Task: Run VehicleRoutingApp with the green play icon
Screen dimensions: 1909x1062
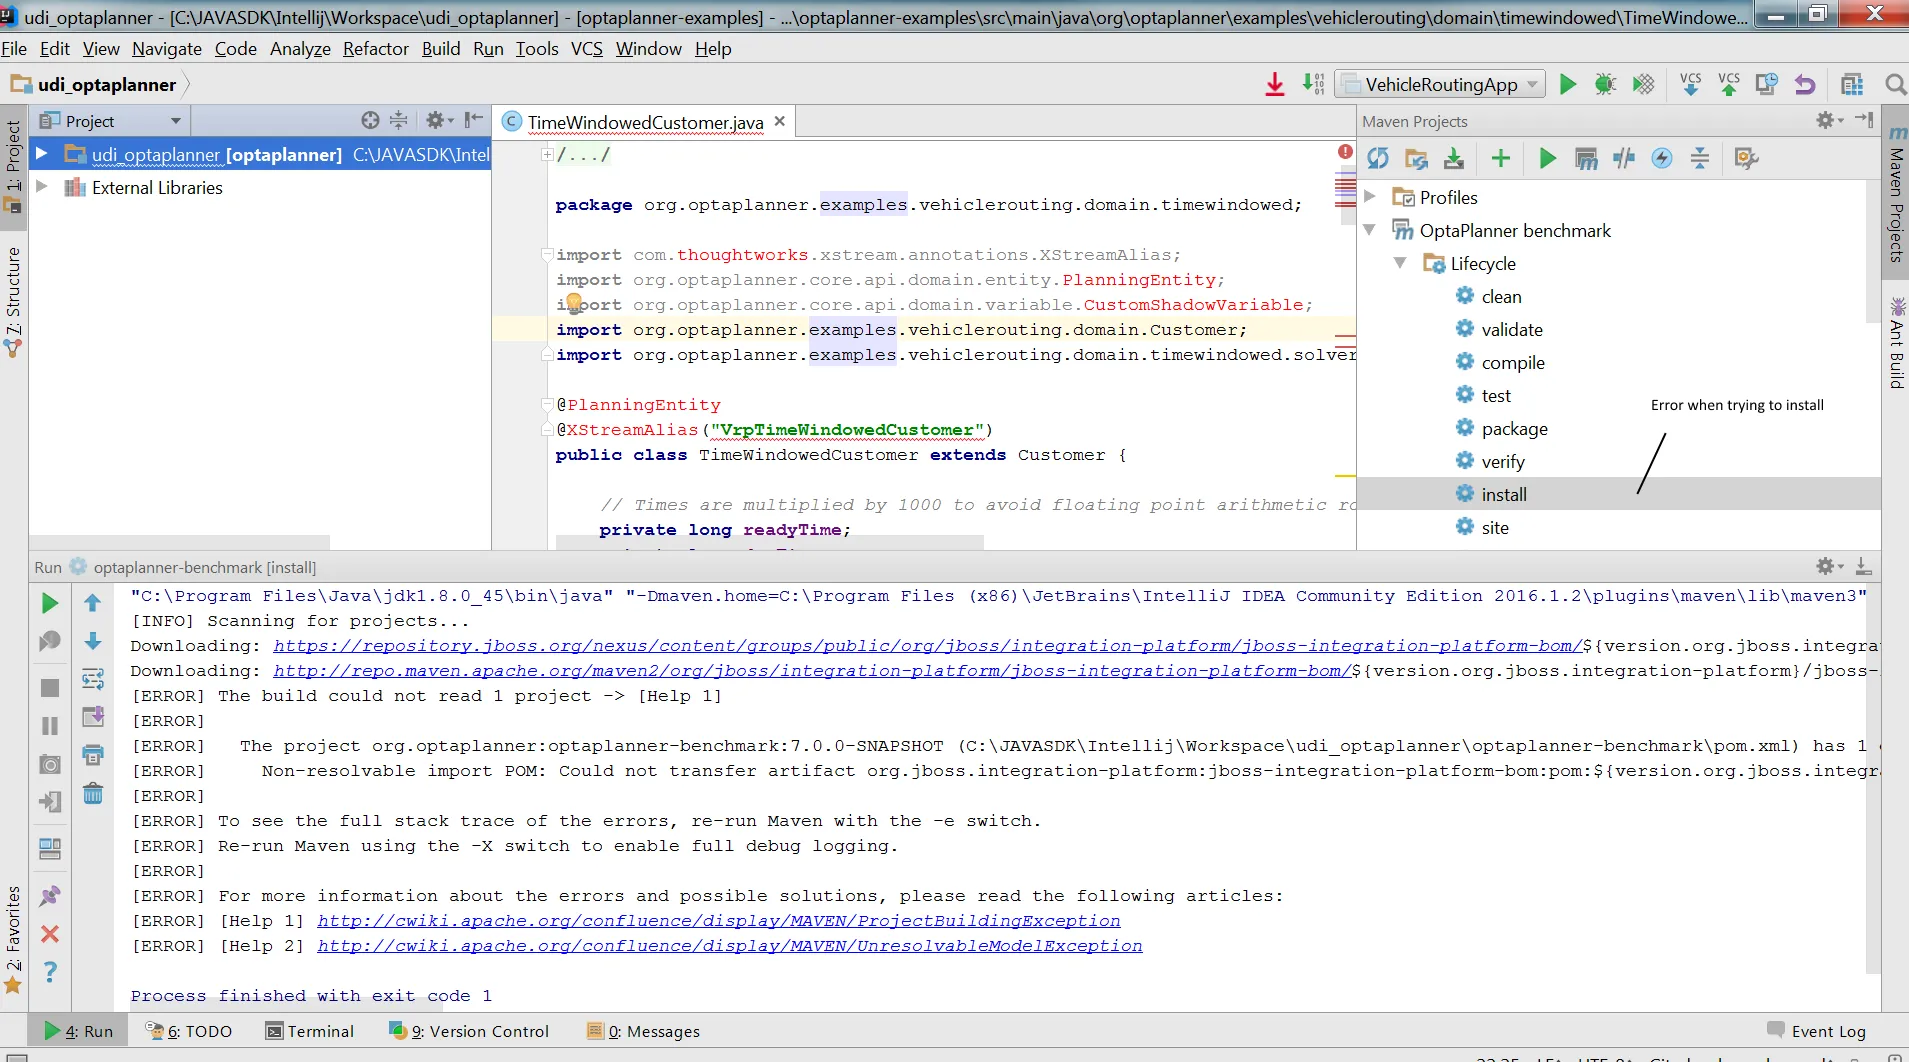Action: [1568, 85]
